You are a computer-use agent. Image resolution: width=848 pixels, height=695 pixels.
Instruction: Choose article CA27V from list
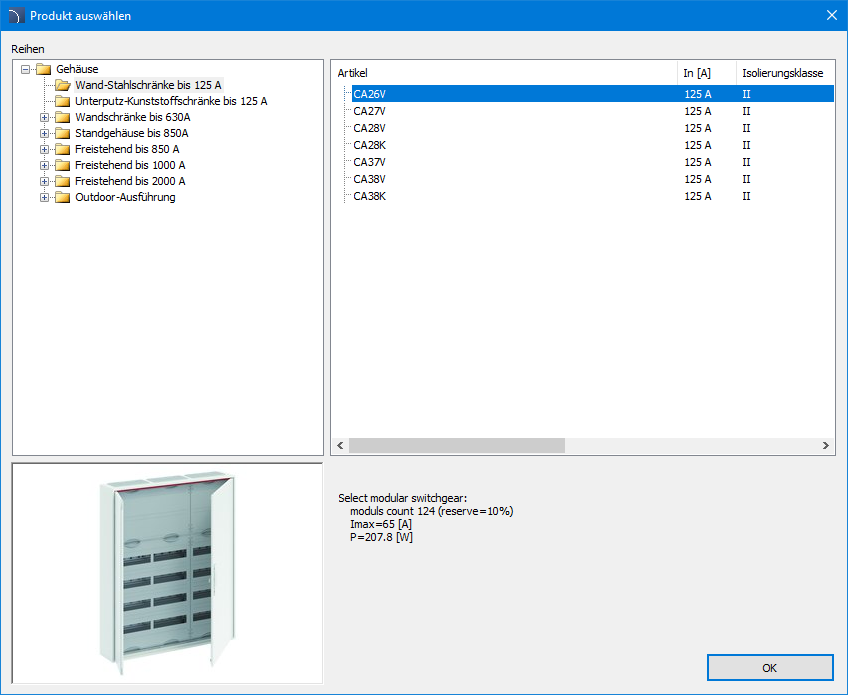click(369, 111)
